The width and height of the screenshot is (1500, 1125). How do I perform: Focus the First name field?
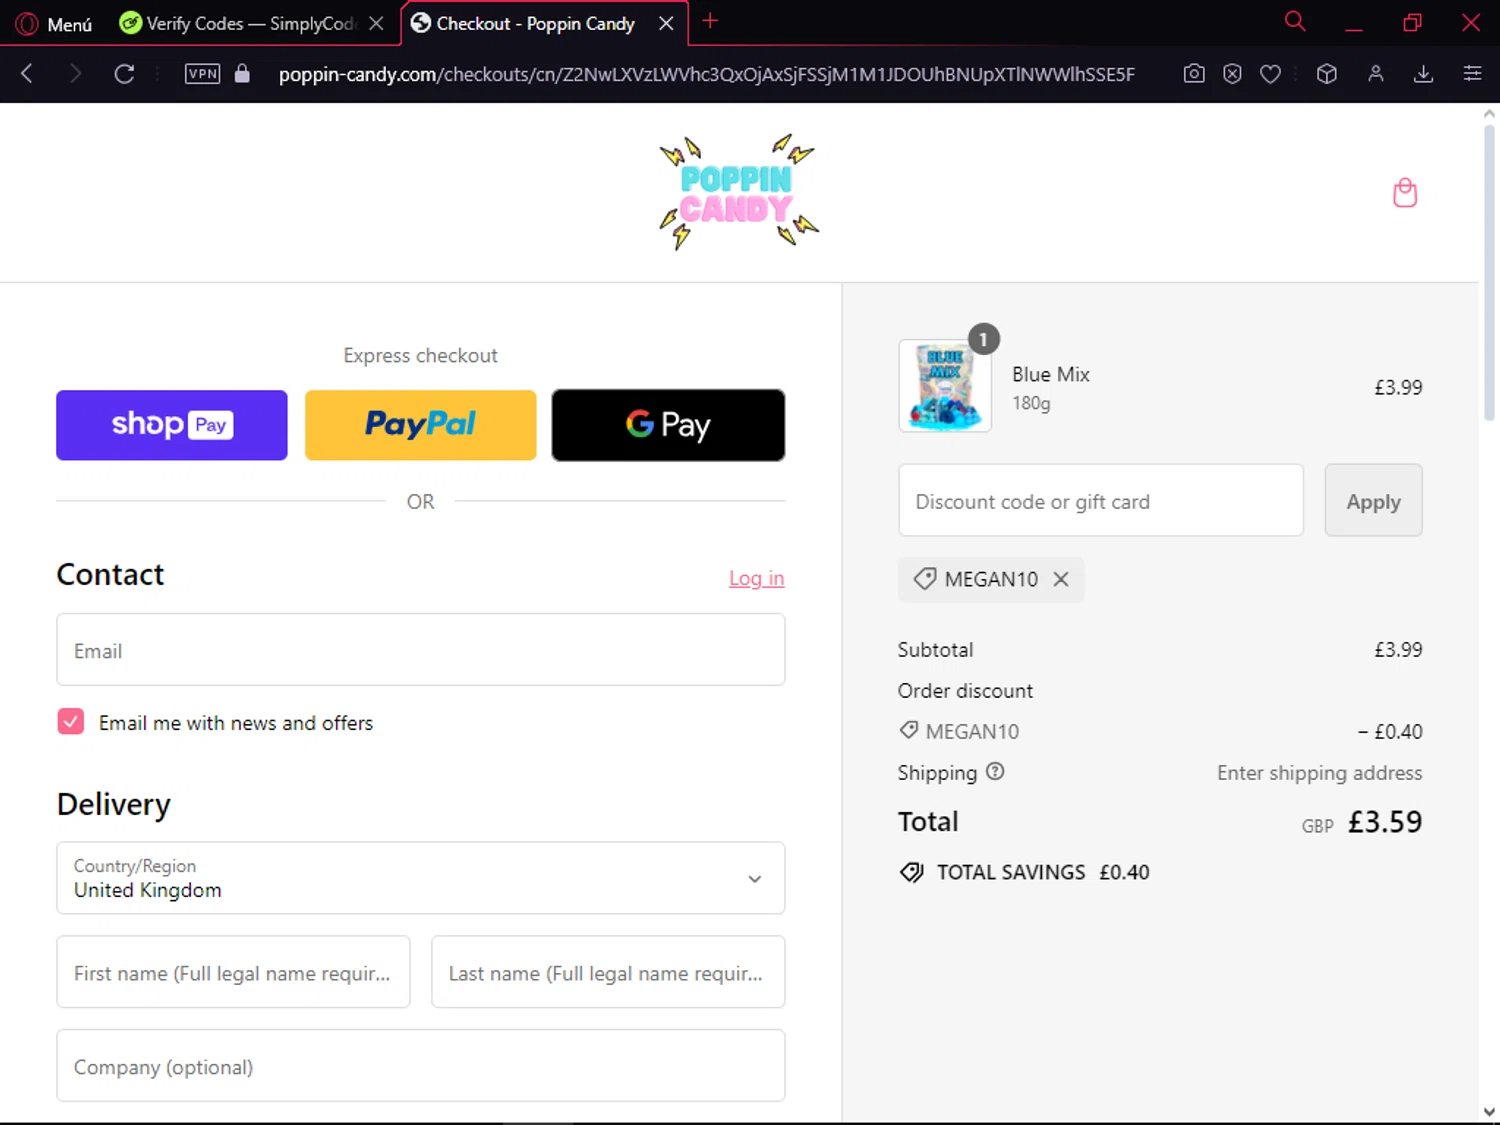(x=233, y=972)
